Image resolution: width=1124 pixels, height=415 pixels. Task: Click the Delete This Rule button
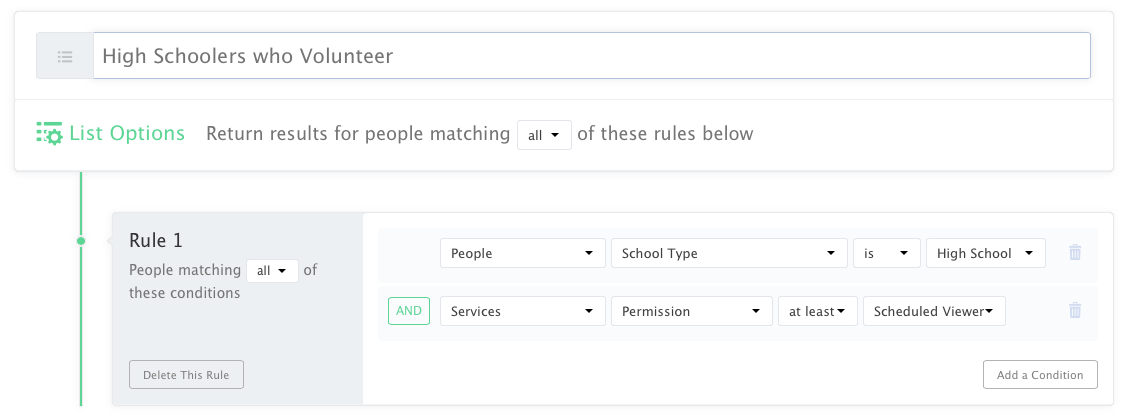click(x=186, y=375)
